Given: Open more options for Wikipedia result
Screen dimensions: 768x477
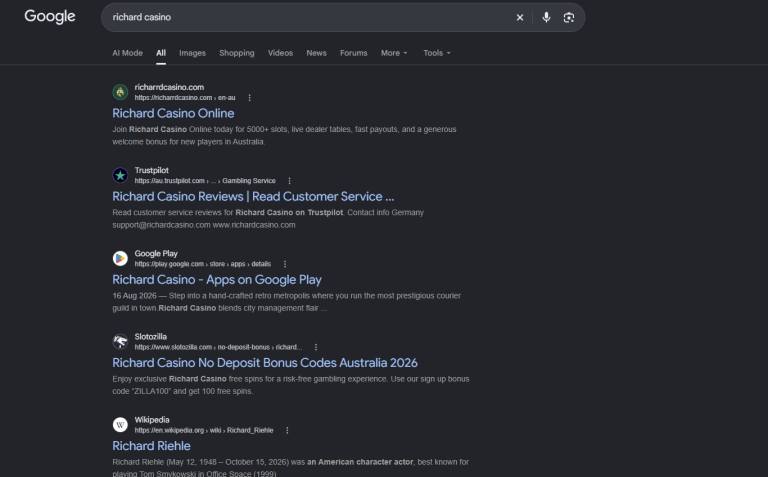Looking at the screenshot, I should (287, 430).
